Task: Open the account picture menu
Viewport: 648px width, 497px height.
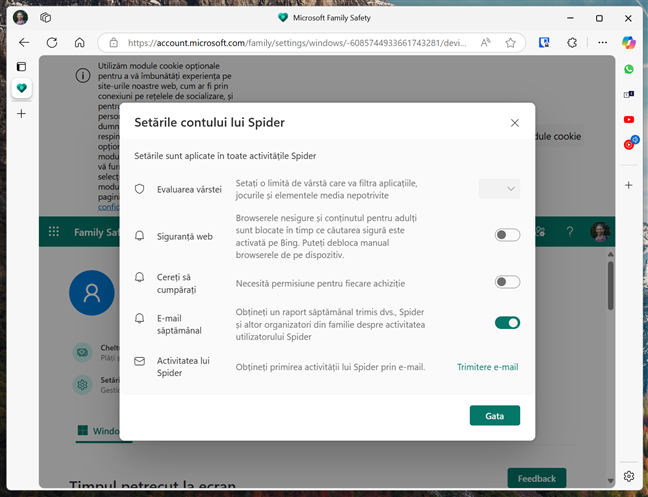Action: [x=600, y=231]
